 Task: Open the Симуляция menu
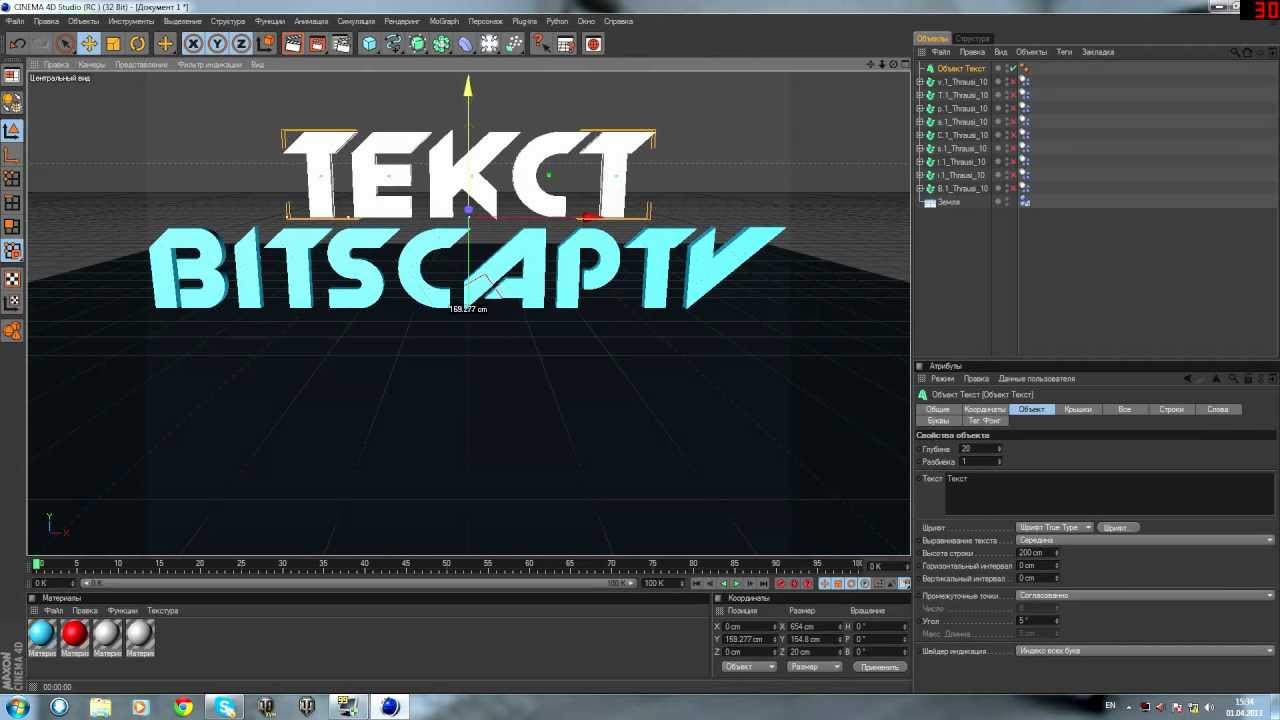356,21
